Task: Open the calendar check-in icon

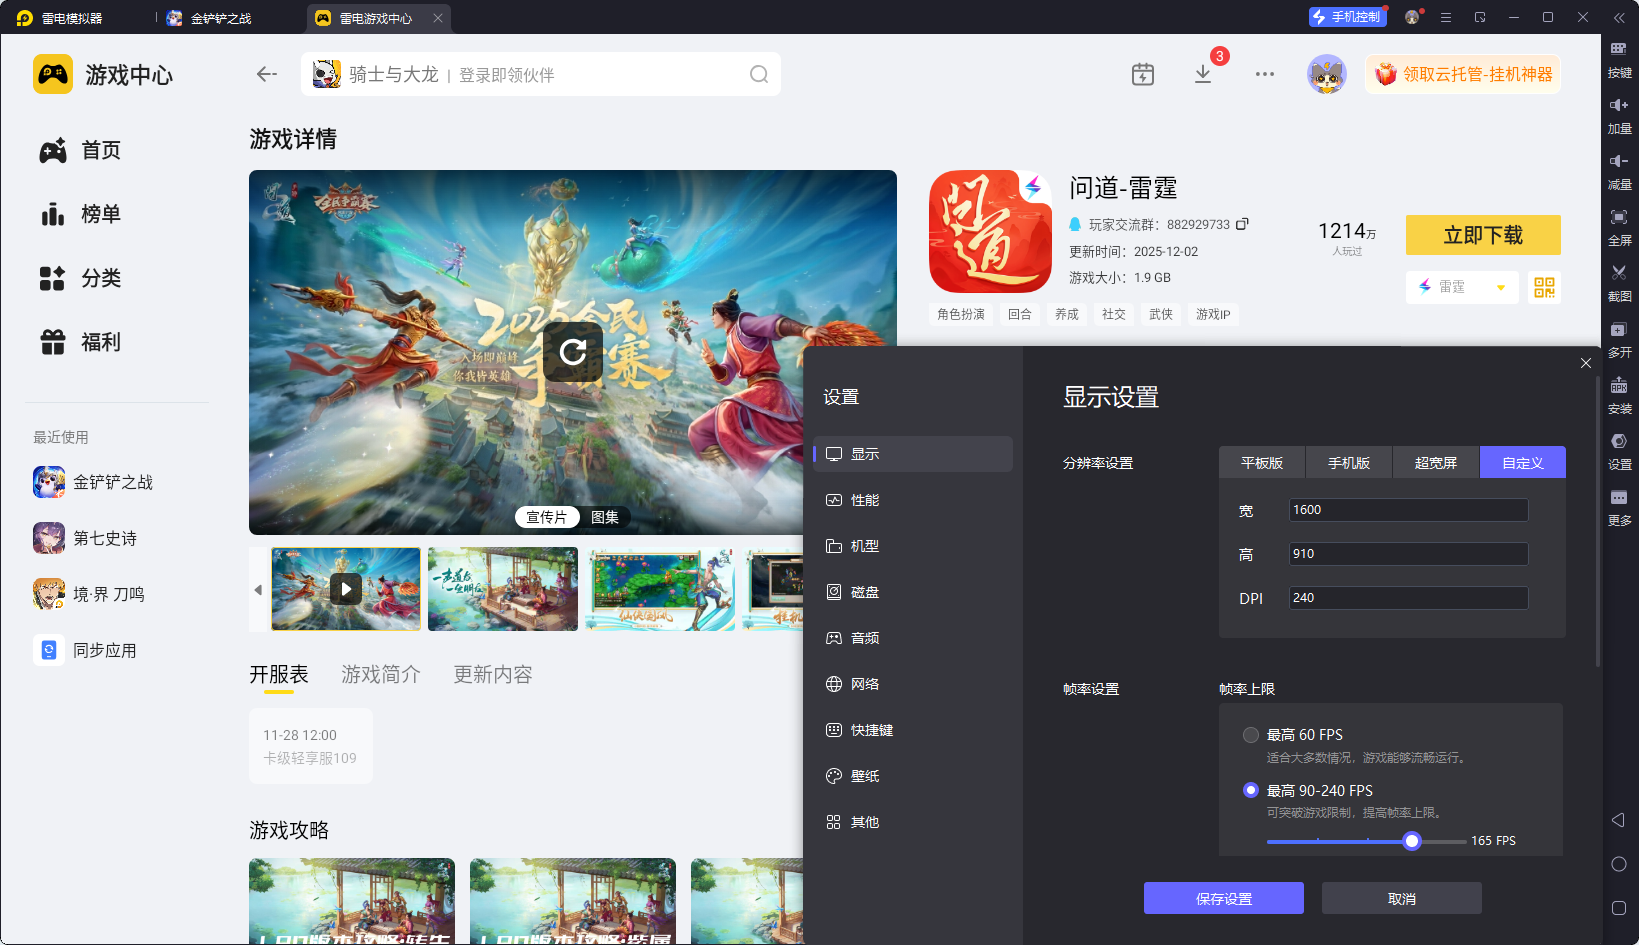Action: (x=1143, y=74)
